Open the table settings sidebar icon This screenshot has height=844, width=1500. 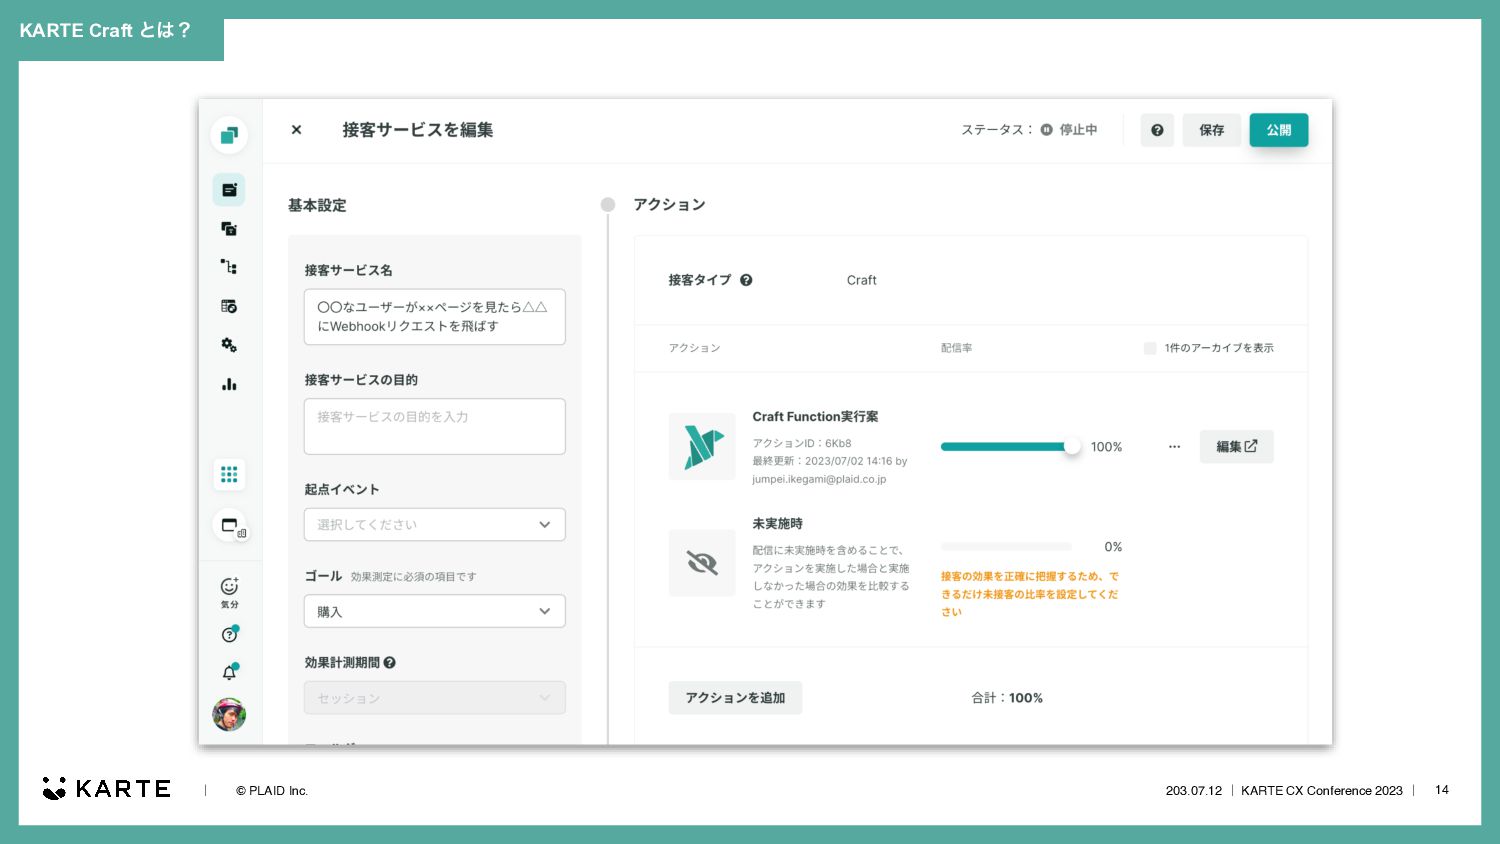(x=229, y=306)
